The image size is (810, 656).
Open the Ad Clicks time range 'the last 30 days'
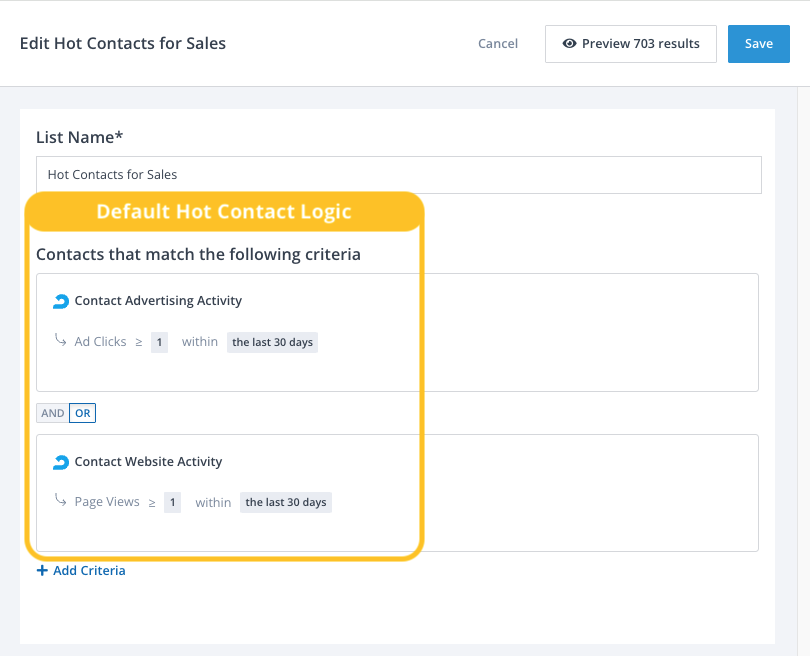click(272, 342)
